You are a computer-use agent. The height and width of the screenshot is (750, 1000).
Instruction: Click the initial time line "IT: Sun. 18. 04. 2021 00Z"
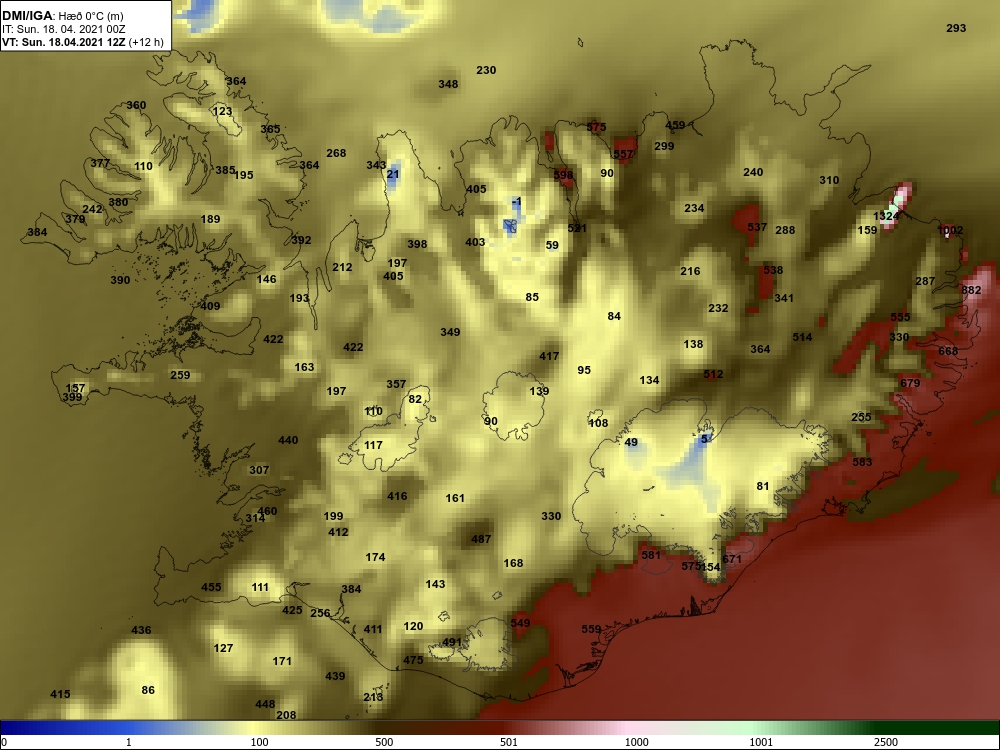pos(64,29)
